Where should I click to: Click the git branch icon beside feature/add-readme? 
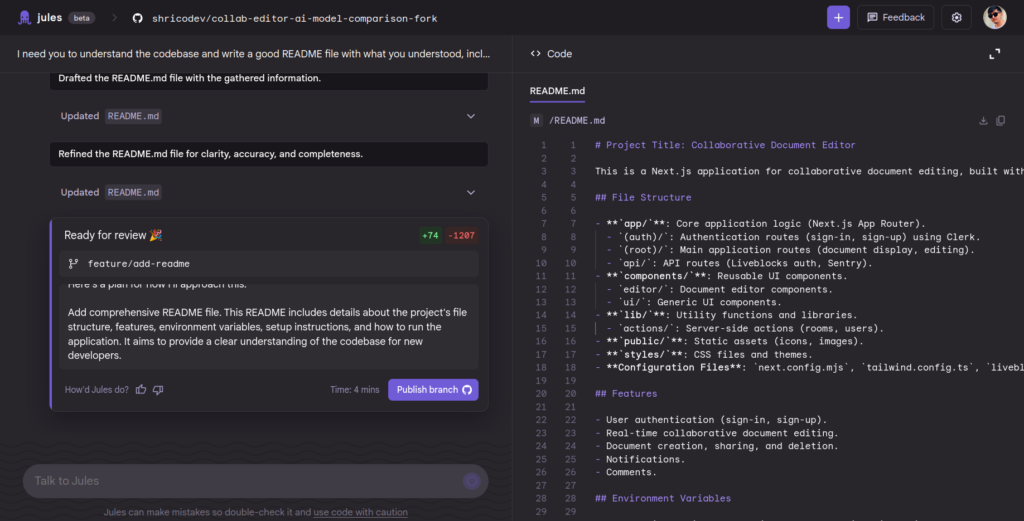pyautogui.click(x=73, y=264)
